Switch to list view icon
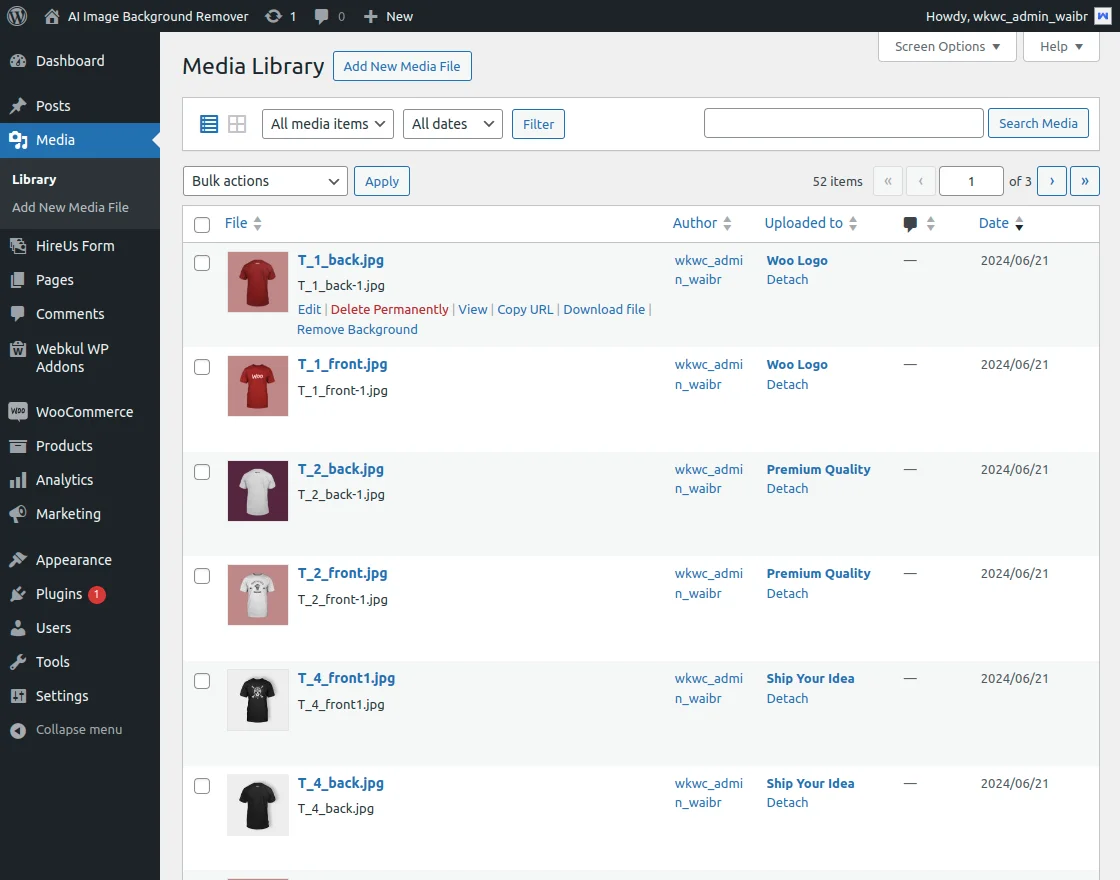The image size is (1120, 880). pos(209,124)
